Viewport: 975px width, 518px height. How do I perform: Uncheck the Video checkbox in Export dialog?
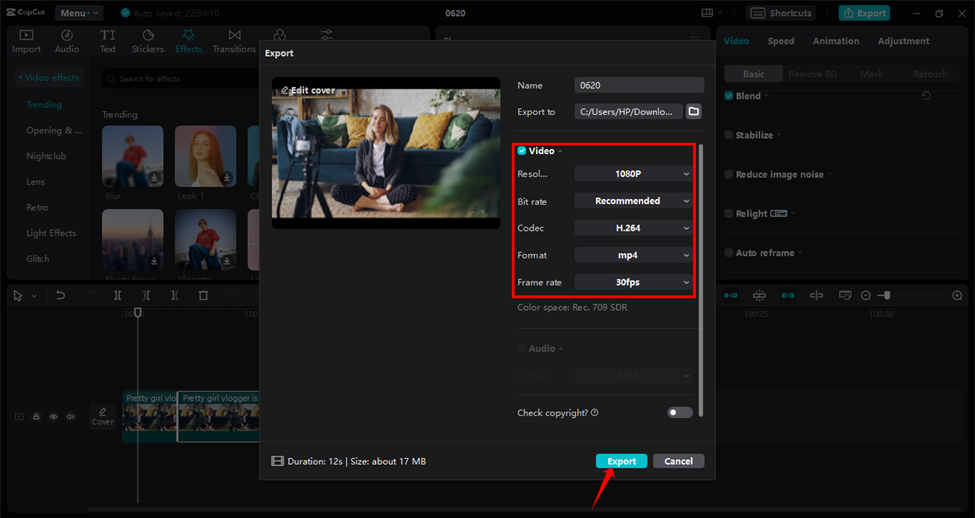[x=522, y=151]
